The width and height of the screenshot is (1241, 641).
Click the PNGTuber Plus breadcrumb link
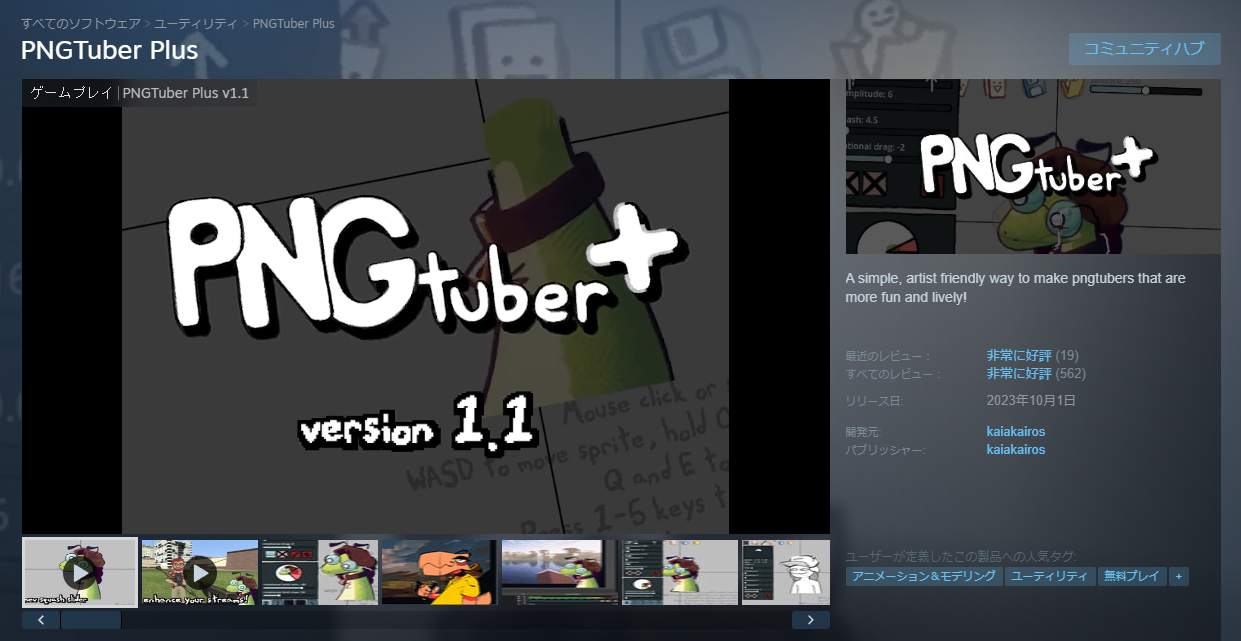(294, 23)
